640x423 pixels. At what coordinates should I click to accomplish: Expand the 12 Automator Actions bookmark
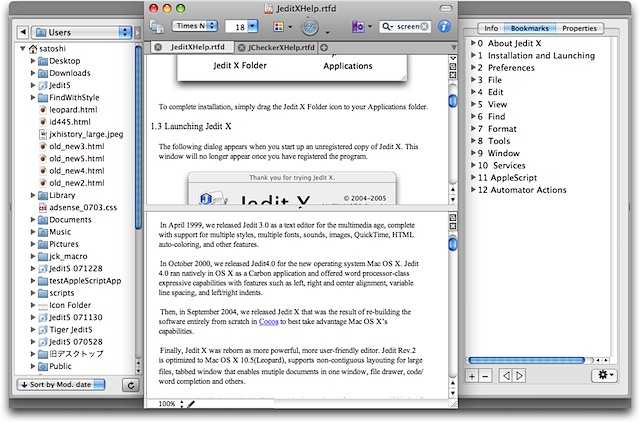coord(473,189)
